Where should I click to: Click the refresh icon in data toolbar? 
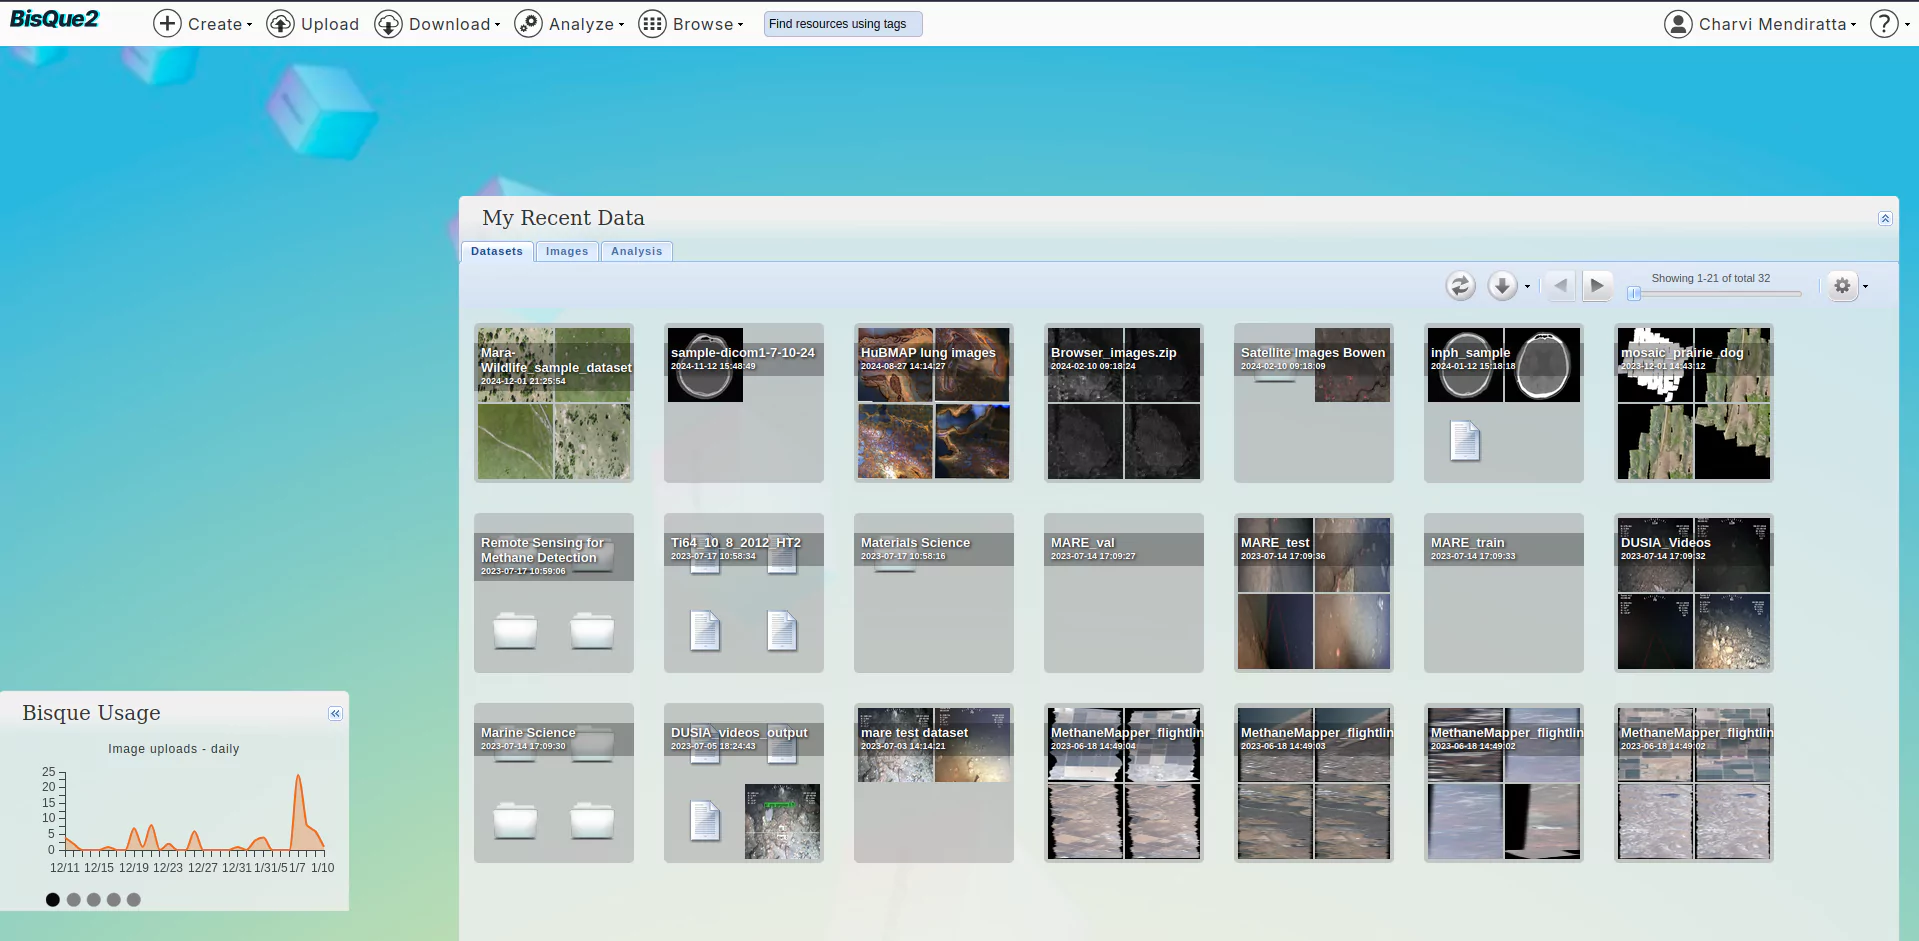point(1460,286)
